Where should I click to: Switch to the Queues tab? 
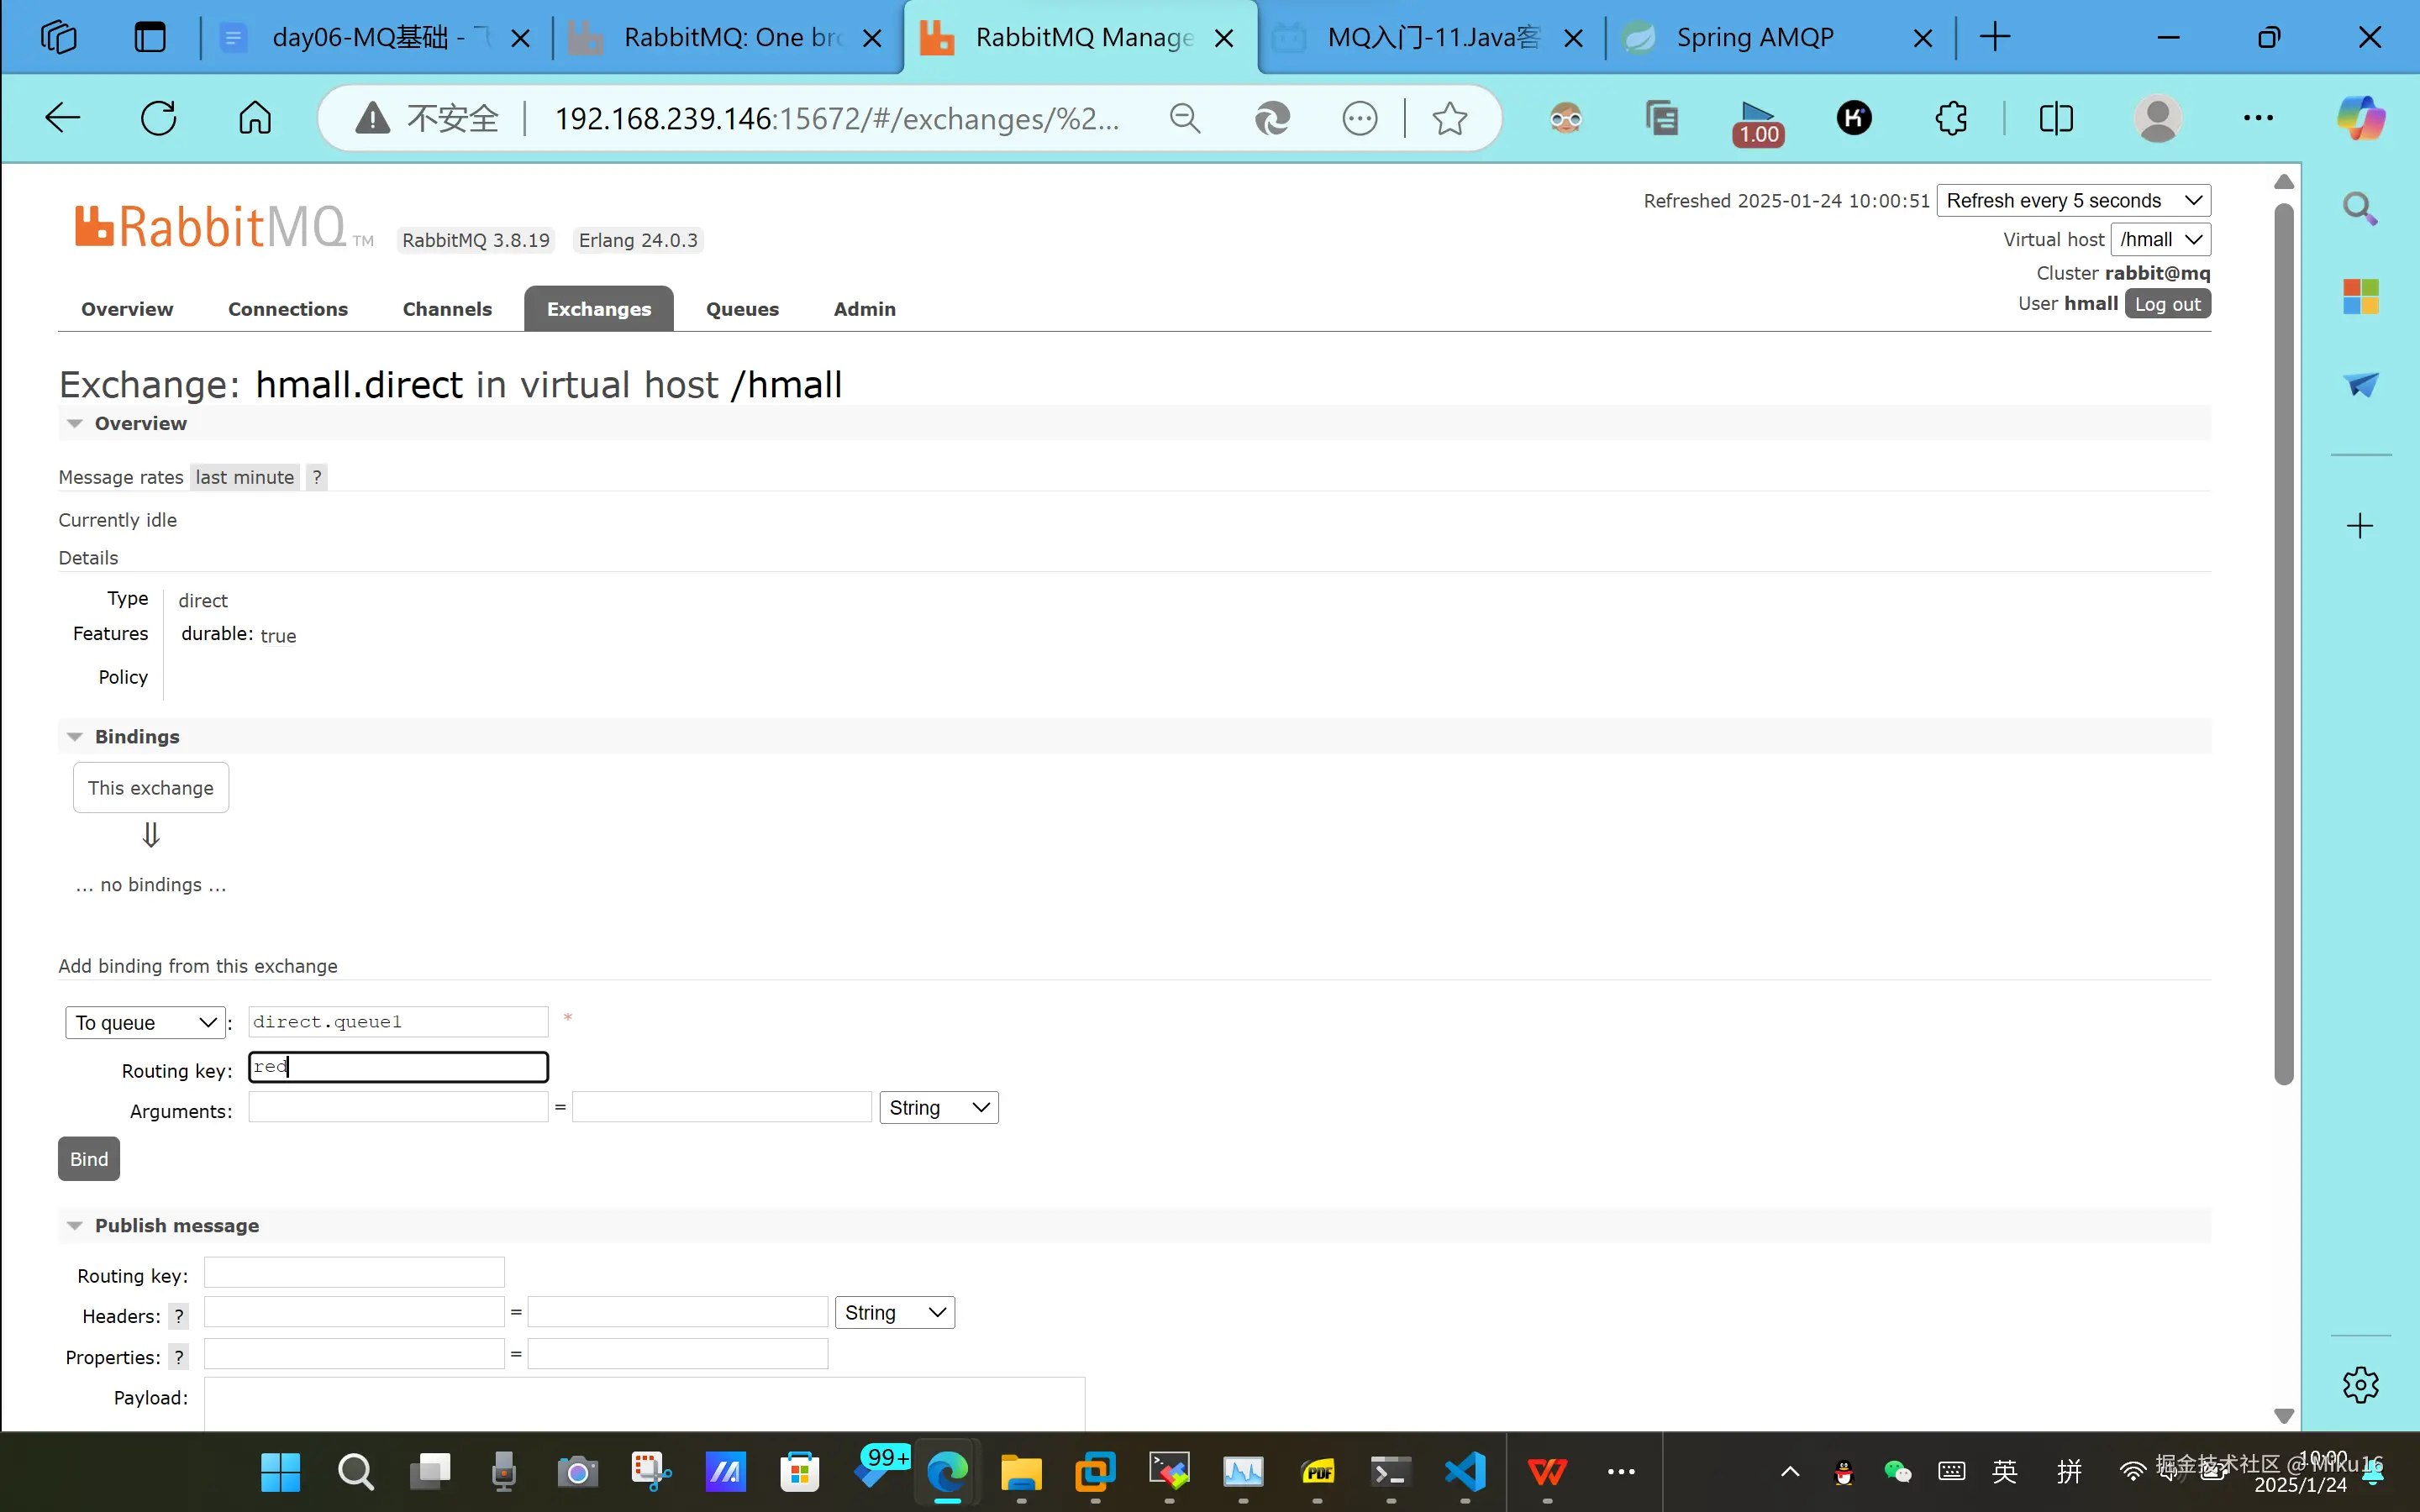coord(741,309)
